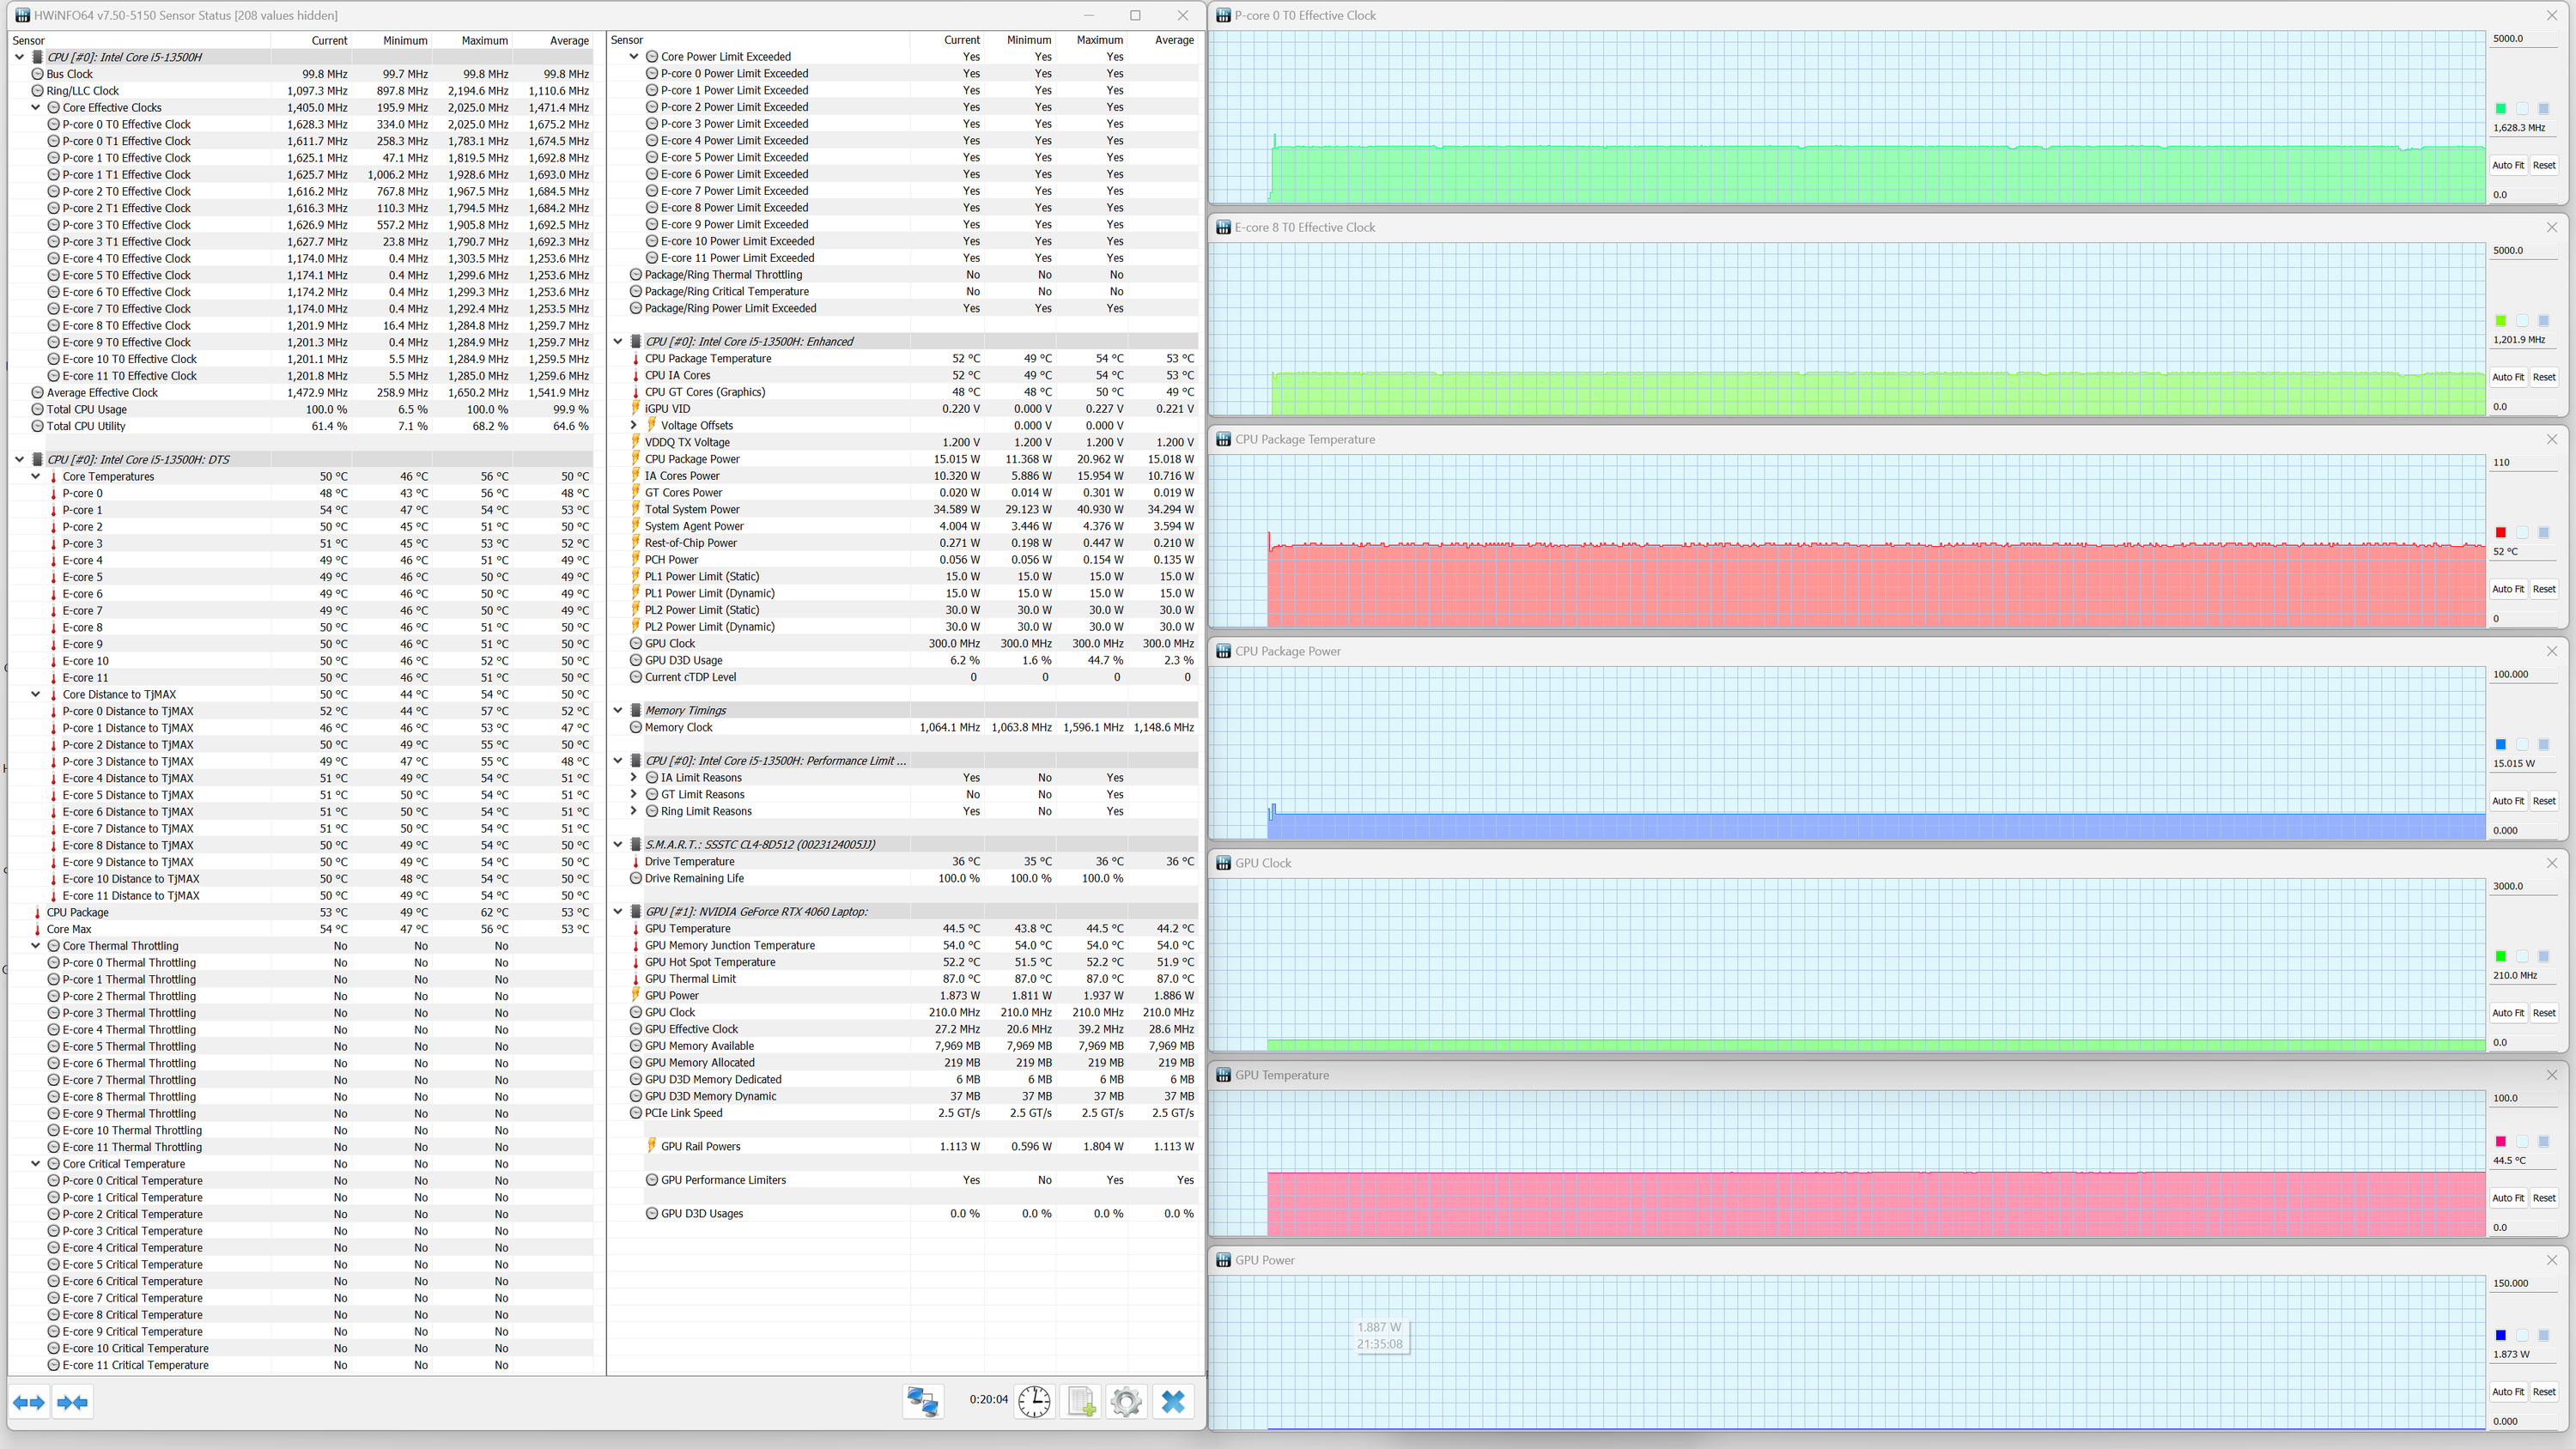Screen dimensions: 2576x1449
Task: Collapse the Core Thermal Throttling group
Action: coord(36,945)
